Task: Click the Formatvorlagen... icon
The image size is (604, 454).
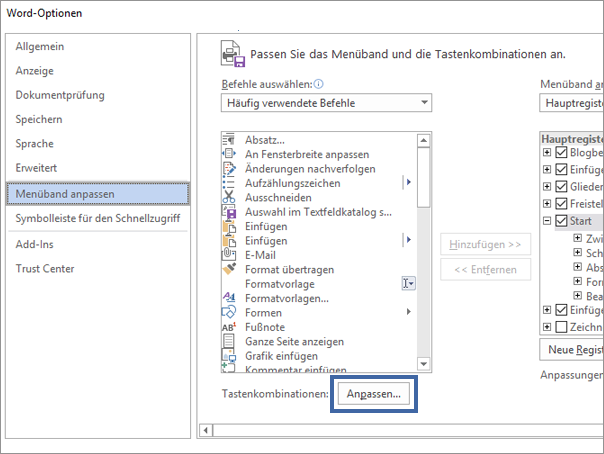Action: [229, 297]
